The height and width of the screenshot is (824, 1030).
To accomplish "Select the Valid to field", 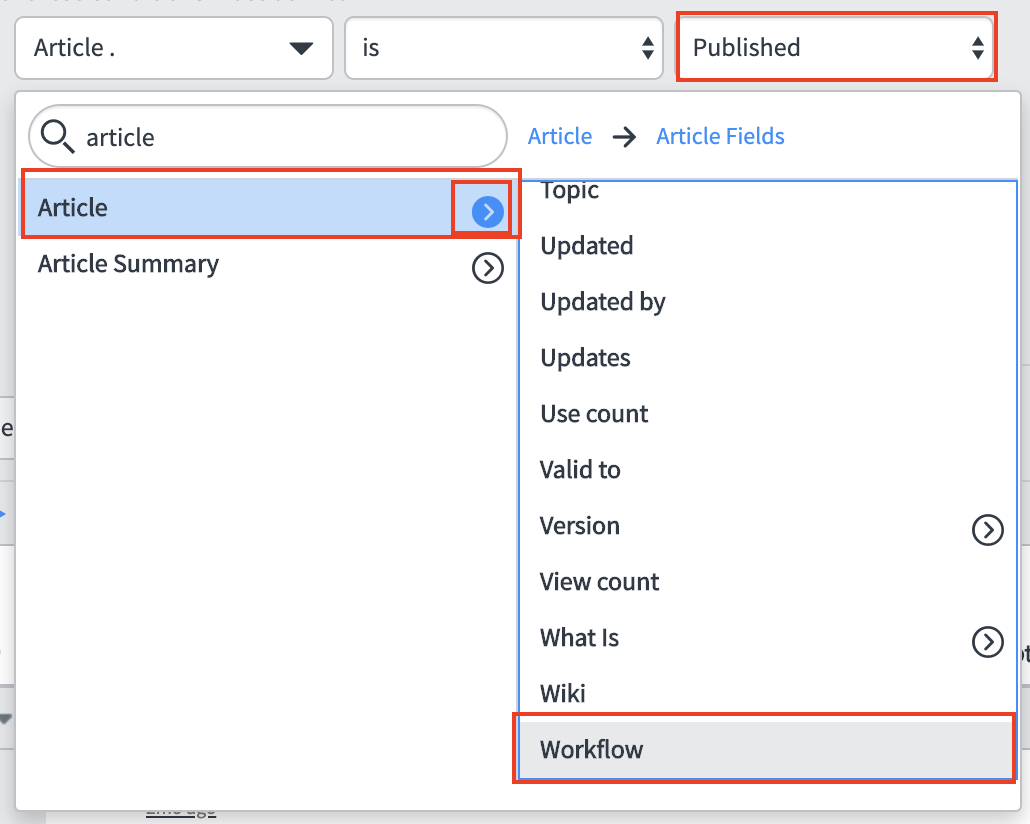I will [580, 470].
